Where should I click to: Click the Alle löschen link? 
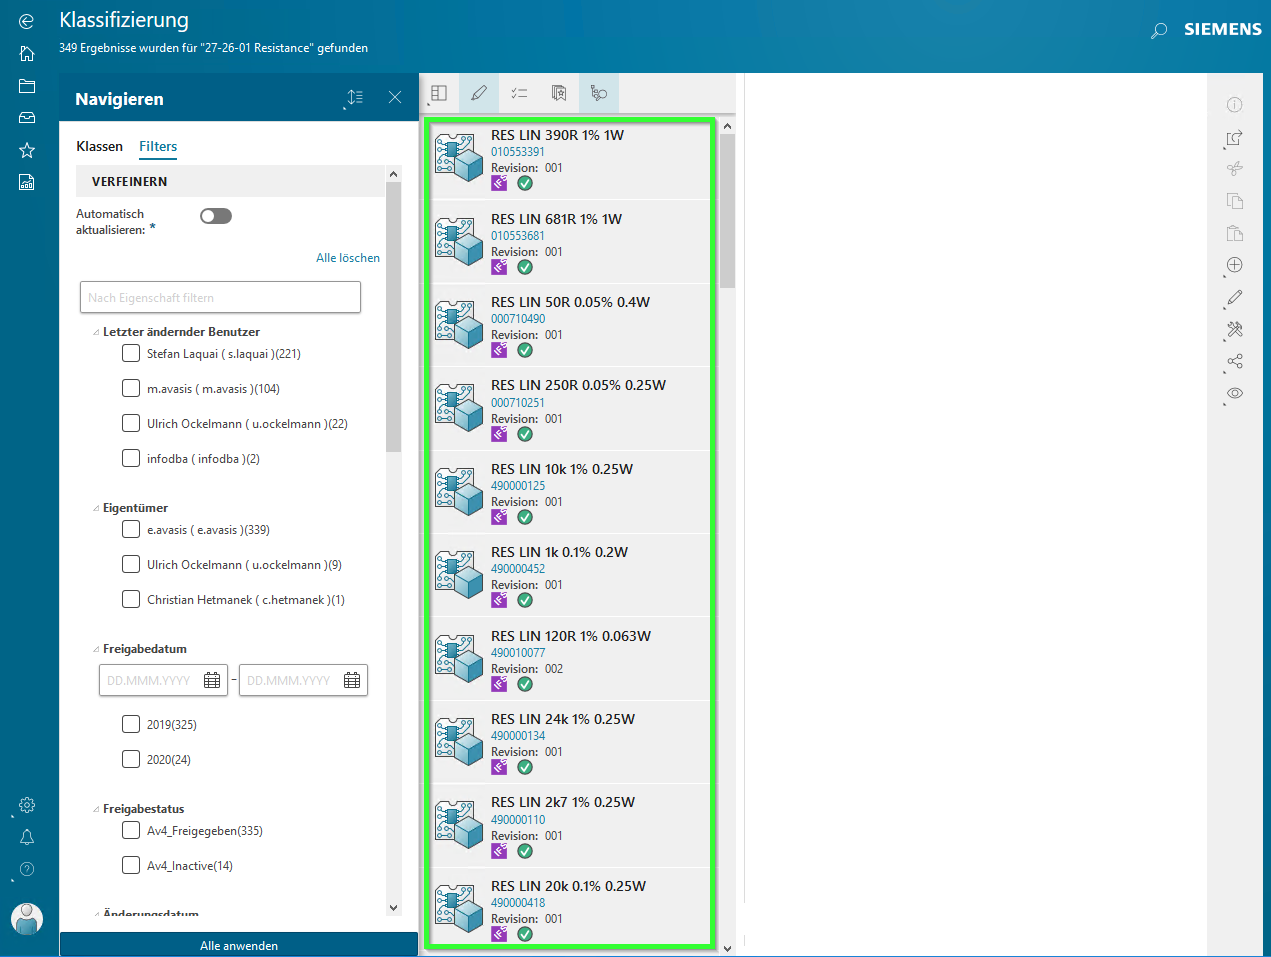point(348,258)
